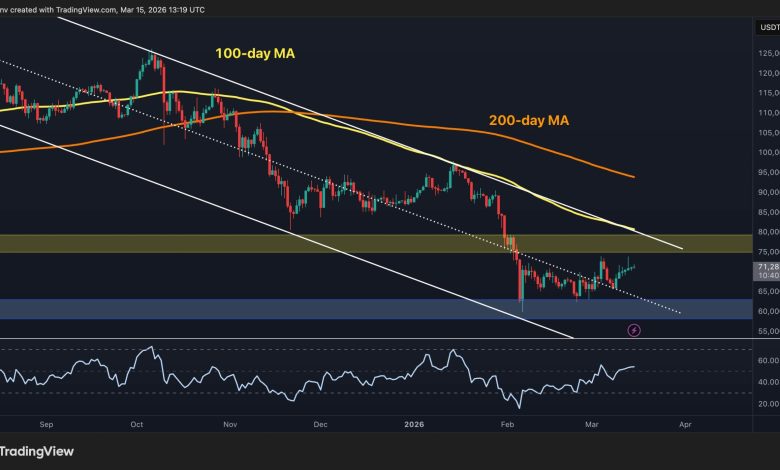Image resolution: width=780 pixels, height=470 pixels.
Task: Click the current price tag 71,28 on axis
Action: pos(765,269)
